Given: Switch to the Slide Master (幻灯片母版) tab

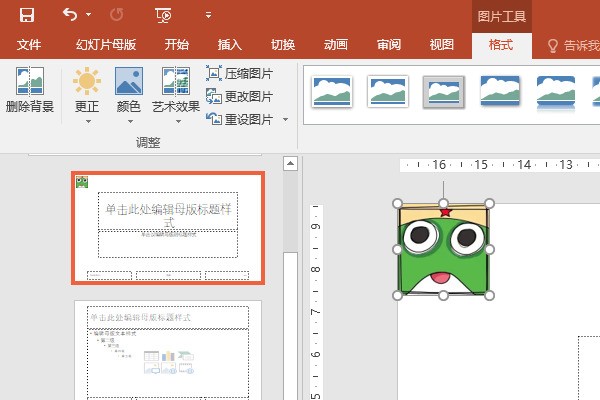Looking at the screenshot, I should click(105, 45).
